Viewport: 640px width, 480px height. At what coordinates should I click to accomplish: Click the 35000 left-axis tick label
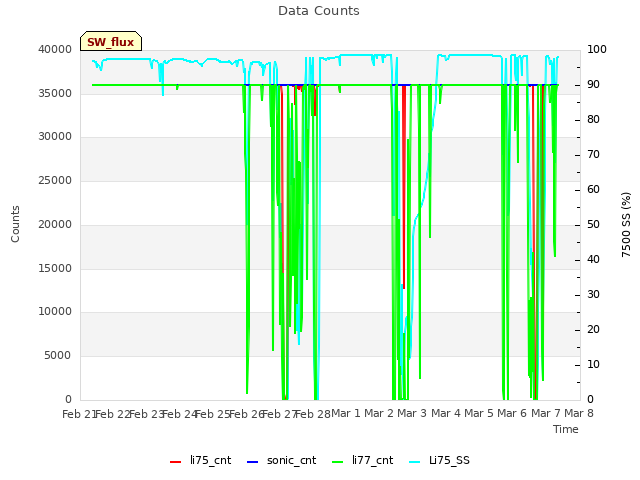pos(55,93)
